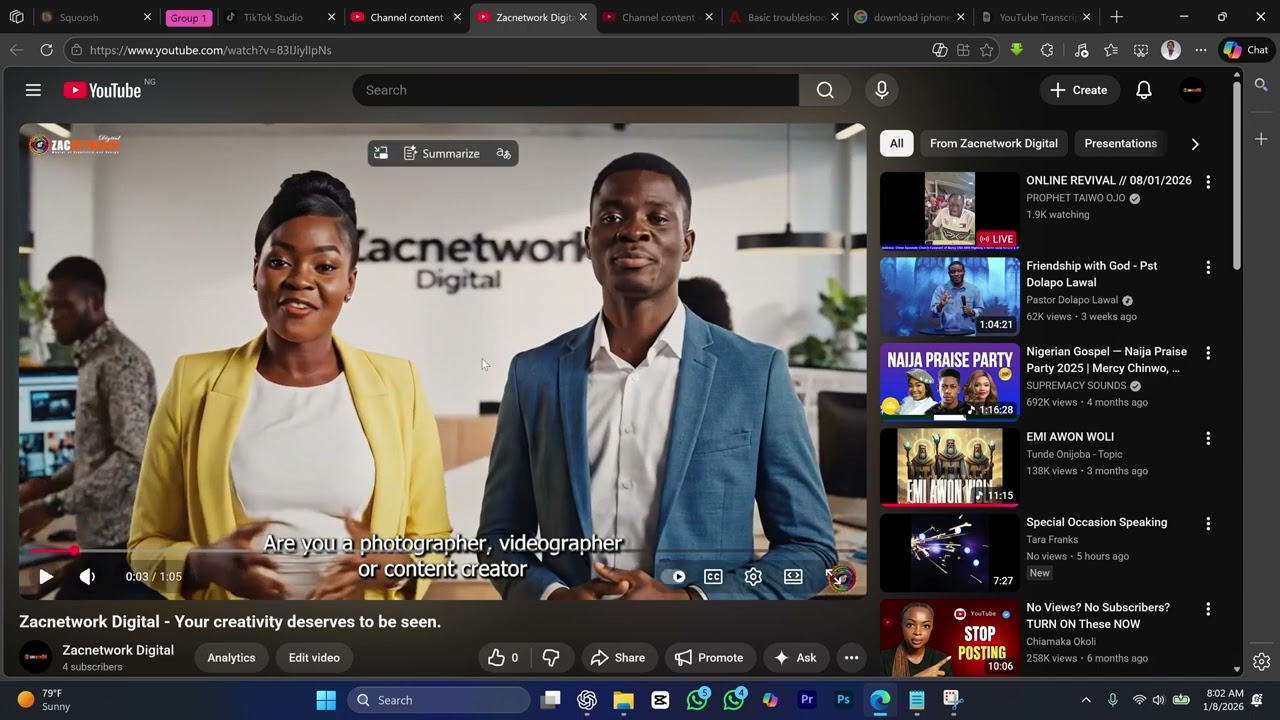Open Photoshop from the taskbar
Image resolution: width=1280 pixels, height=720 pixels.
[843, 700]
